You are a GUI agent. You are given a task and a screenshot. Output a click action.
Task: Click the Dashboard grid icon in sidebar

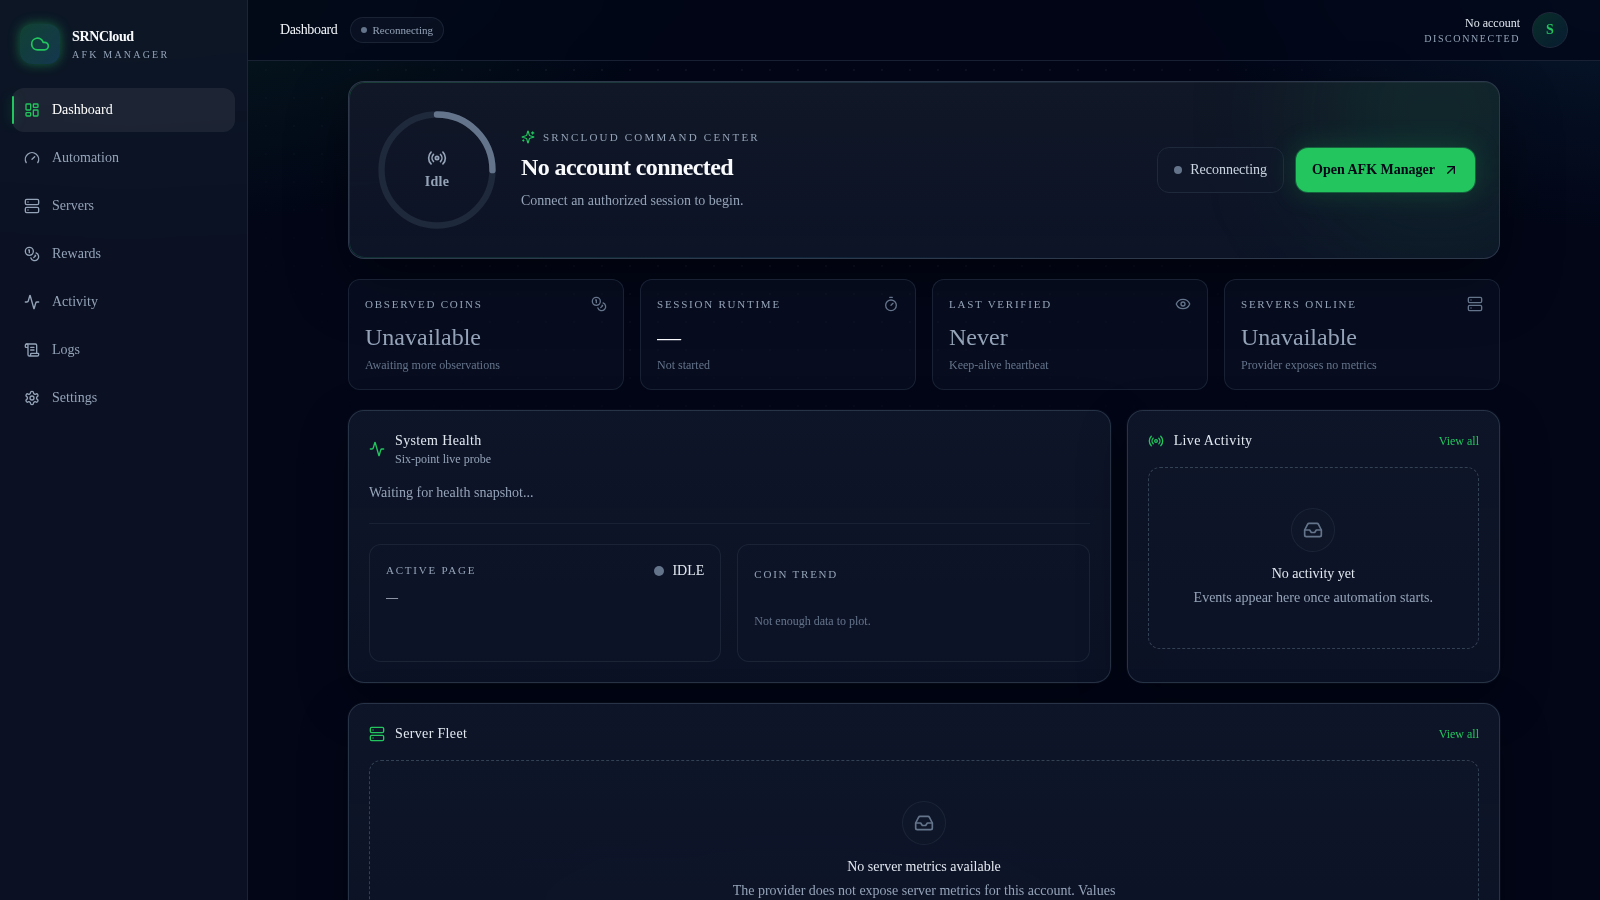pos(32,110)
